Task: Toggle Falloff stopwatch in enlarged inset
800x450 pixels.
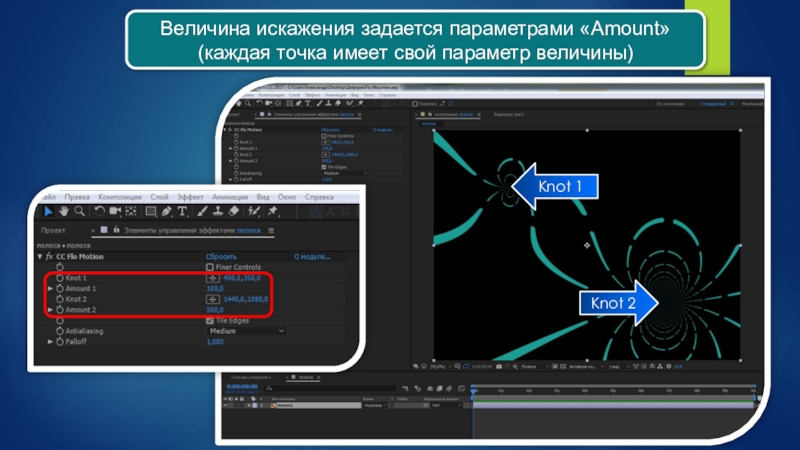Action: (60, 342)
